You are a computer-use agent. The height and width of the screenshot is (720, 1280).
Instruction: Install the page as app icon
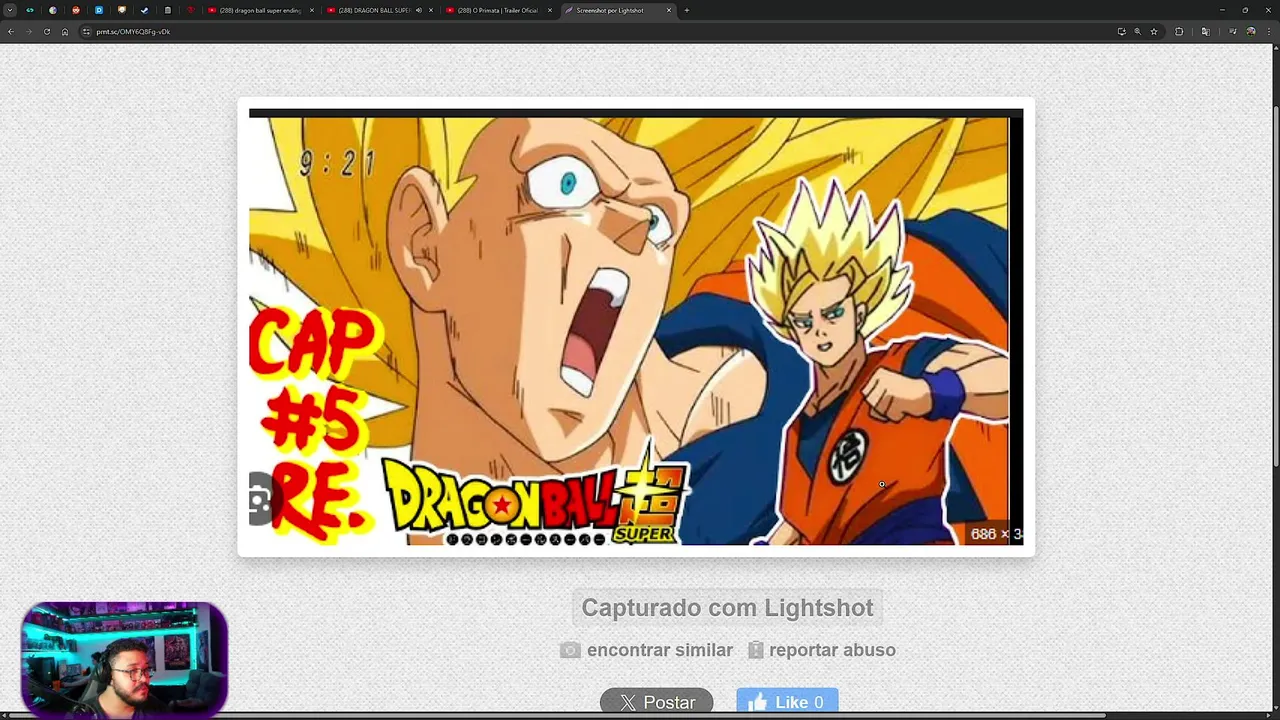tap(1121, 31)
